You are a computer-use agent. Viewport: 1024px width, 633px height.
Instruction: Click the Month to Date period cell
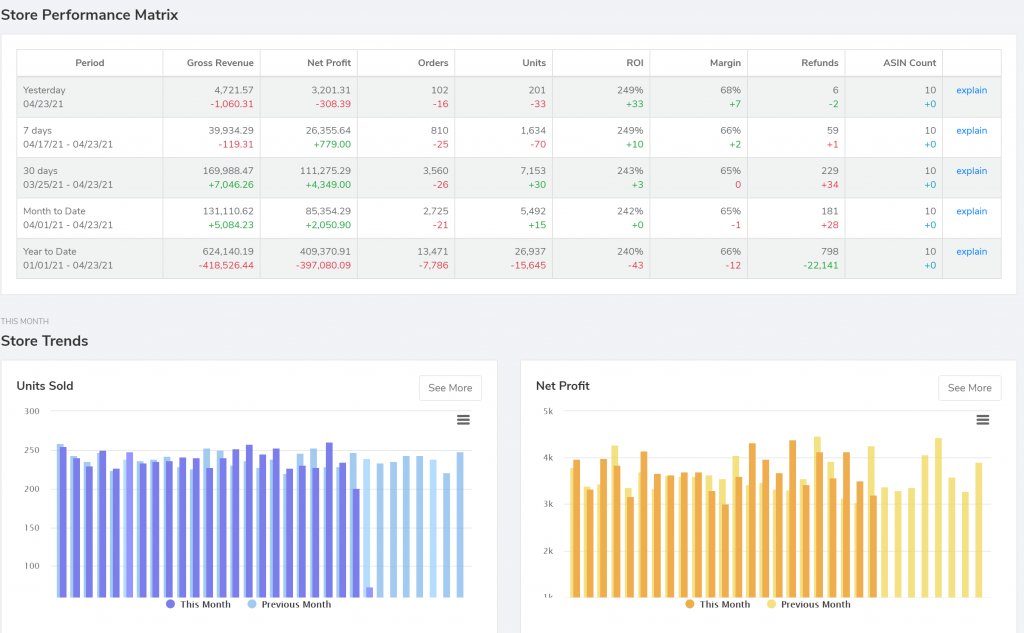coord(89,218)
